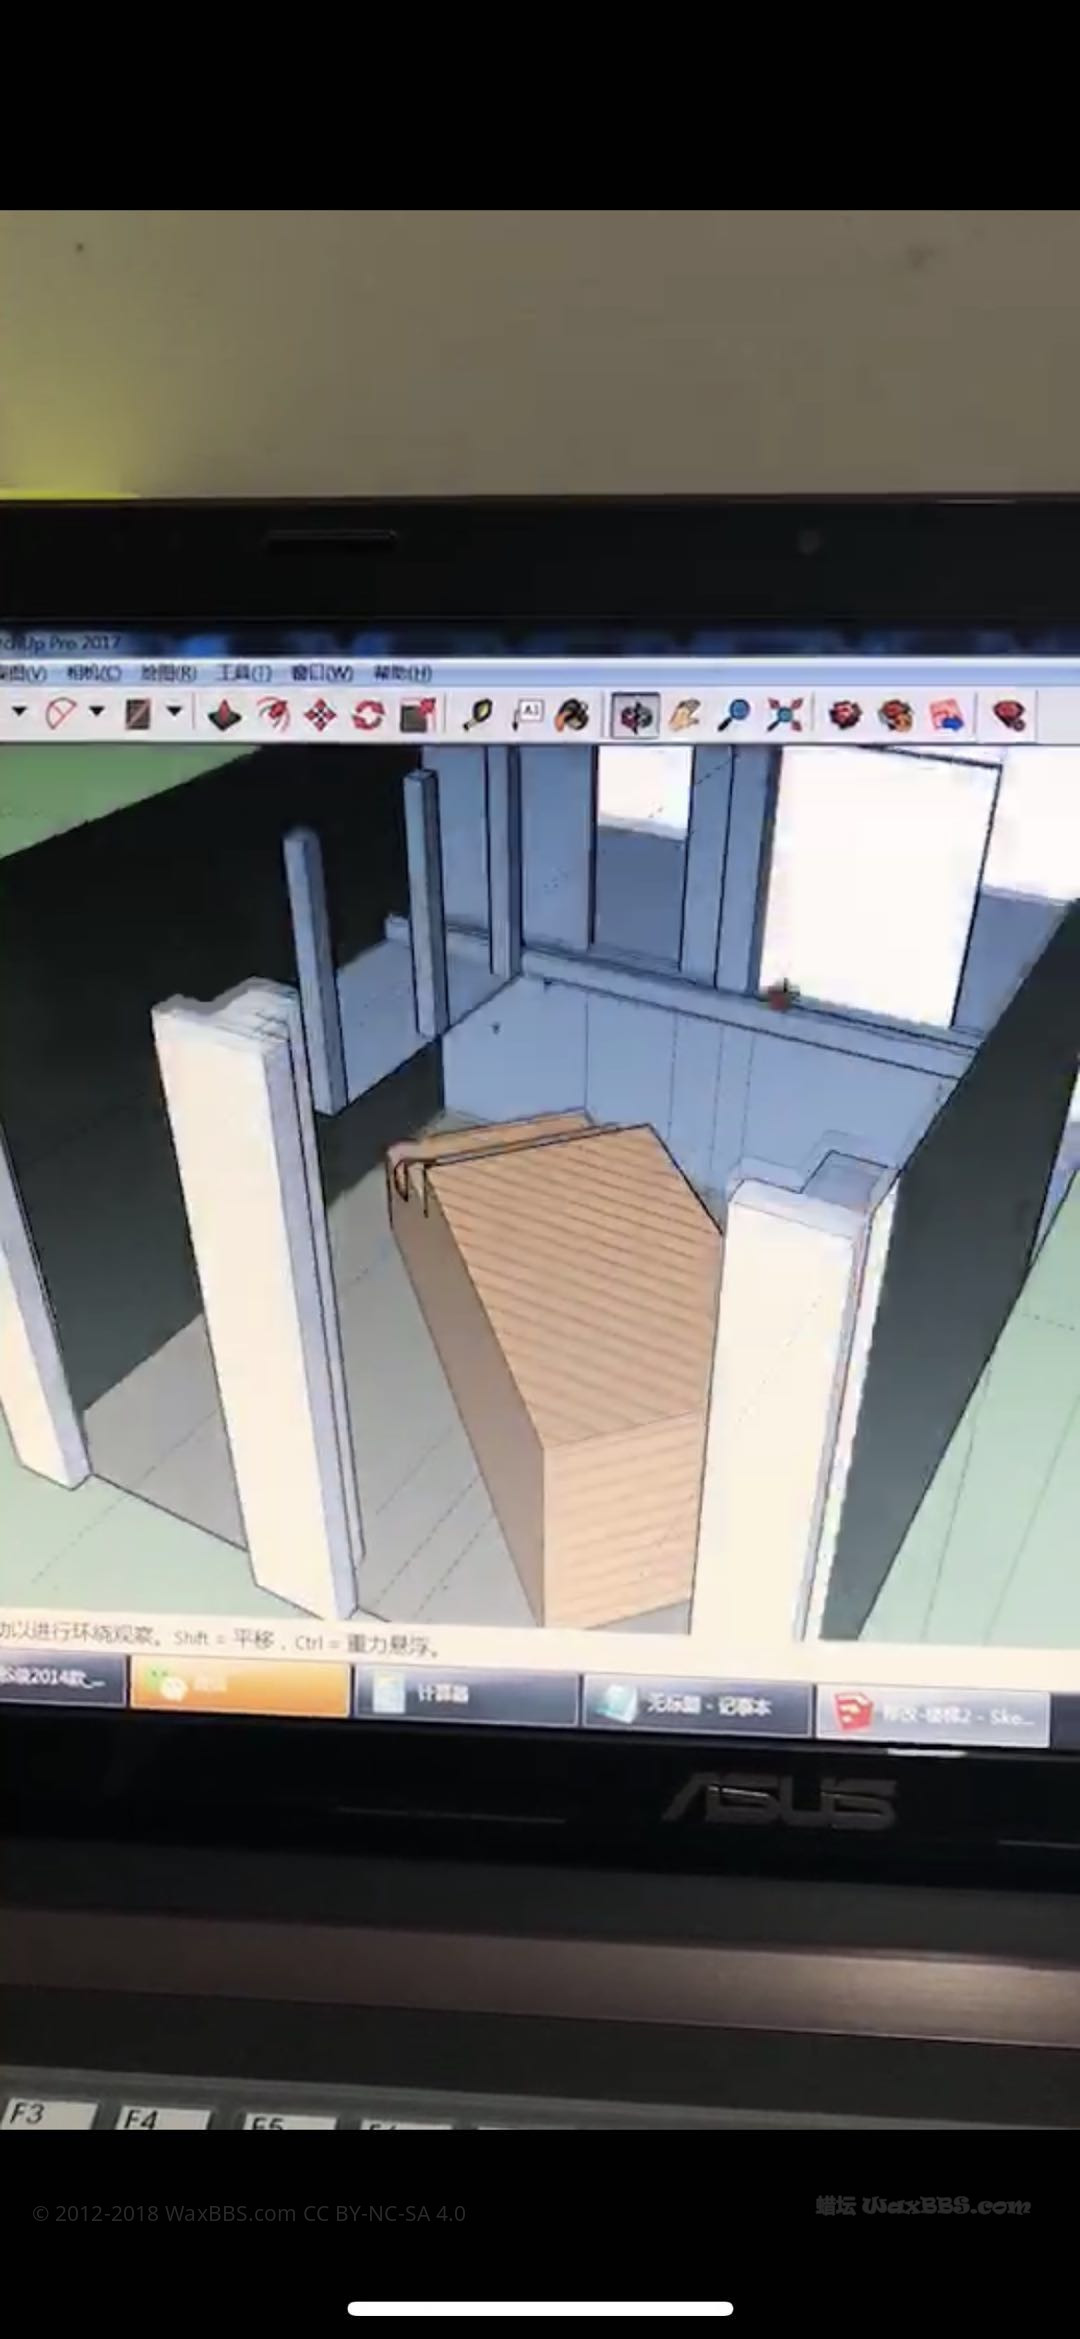Select the Offset tool
Viewport: 1080px width, 2339px height.
[272, 715]
